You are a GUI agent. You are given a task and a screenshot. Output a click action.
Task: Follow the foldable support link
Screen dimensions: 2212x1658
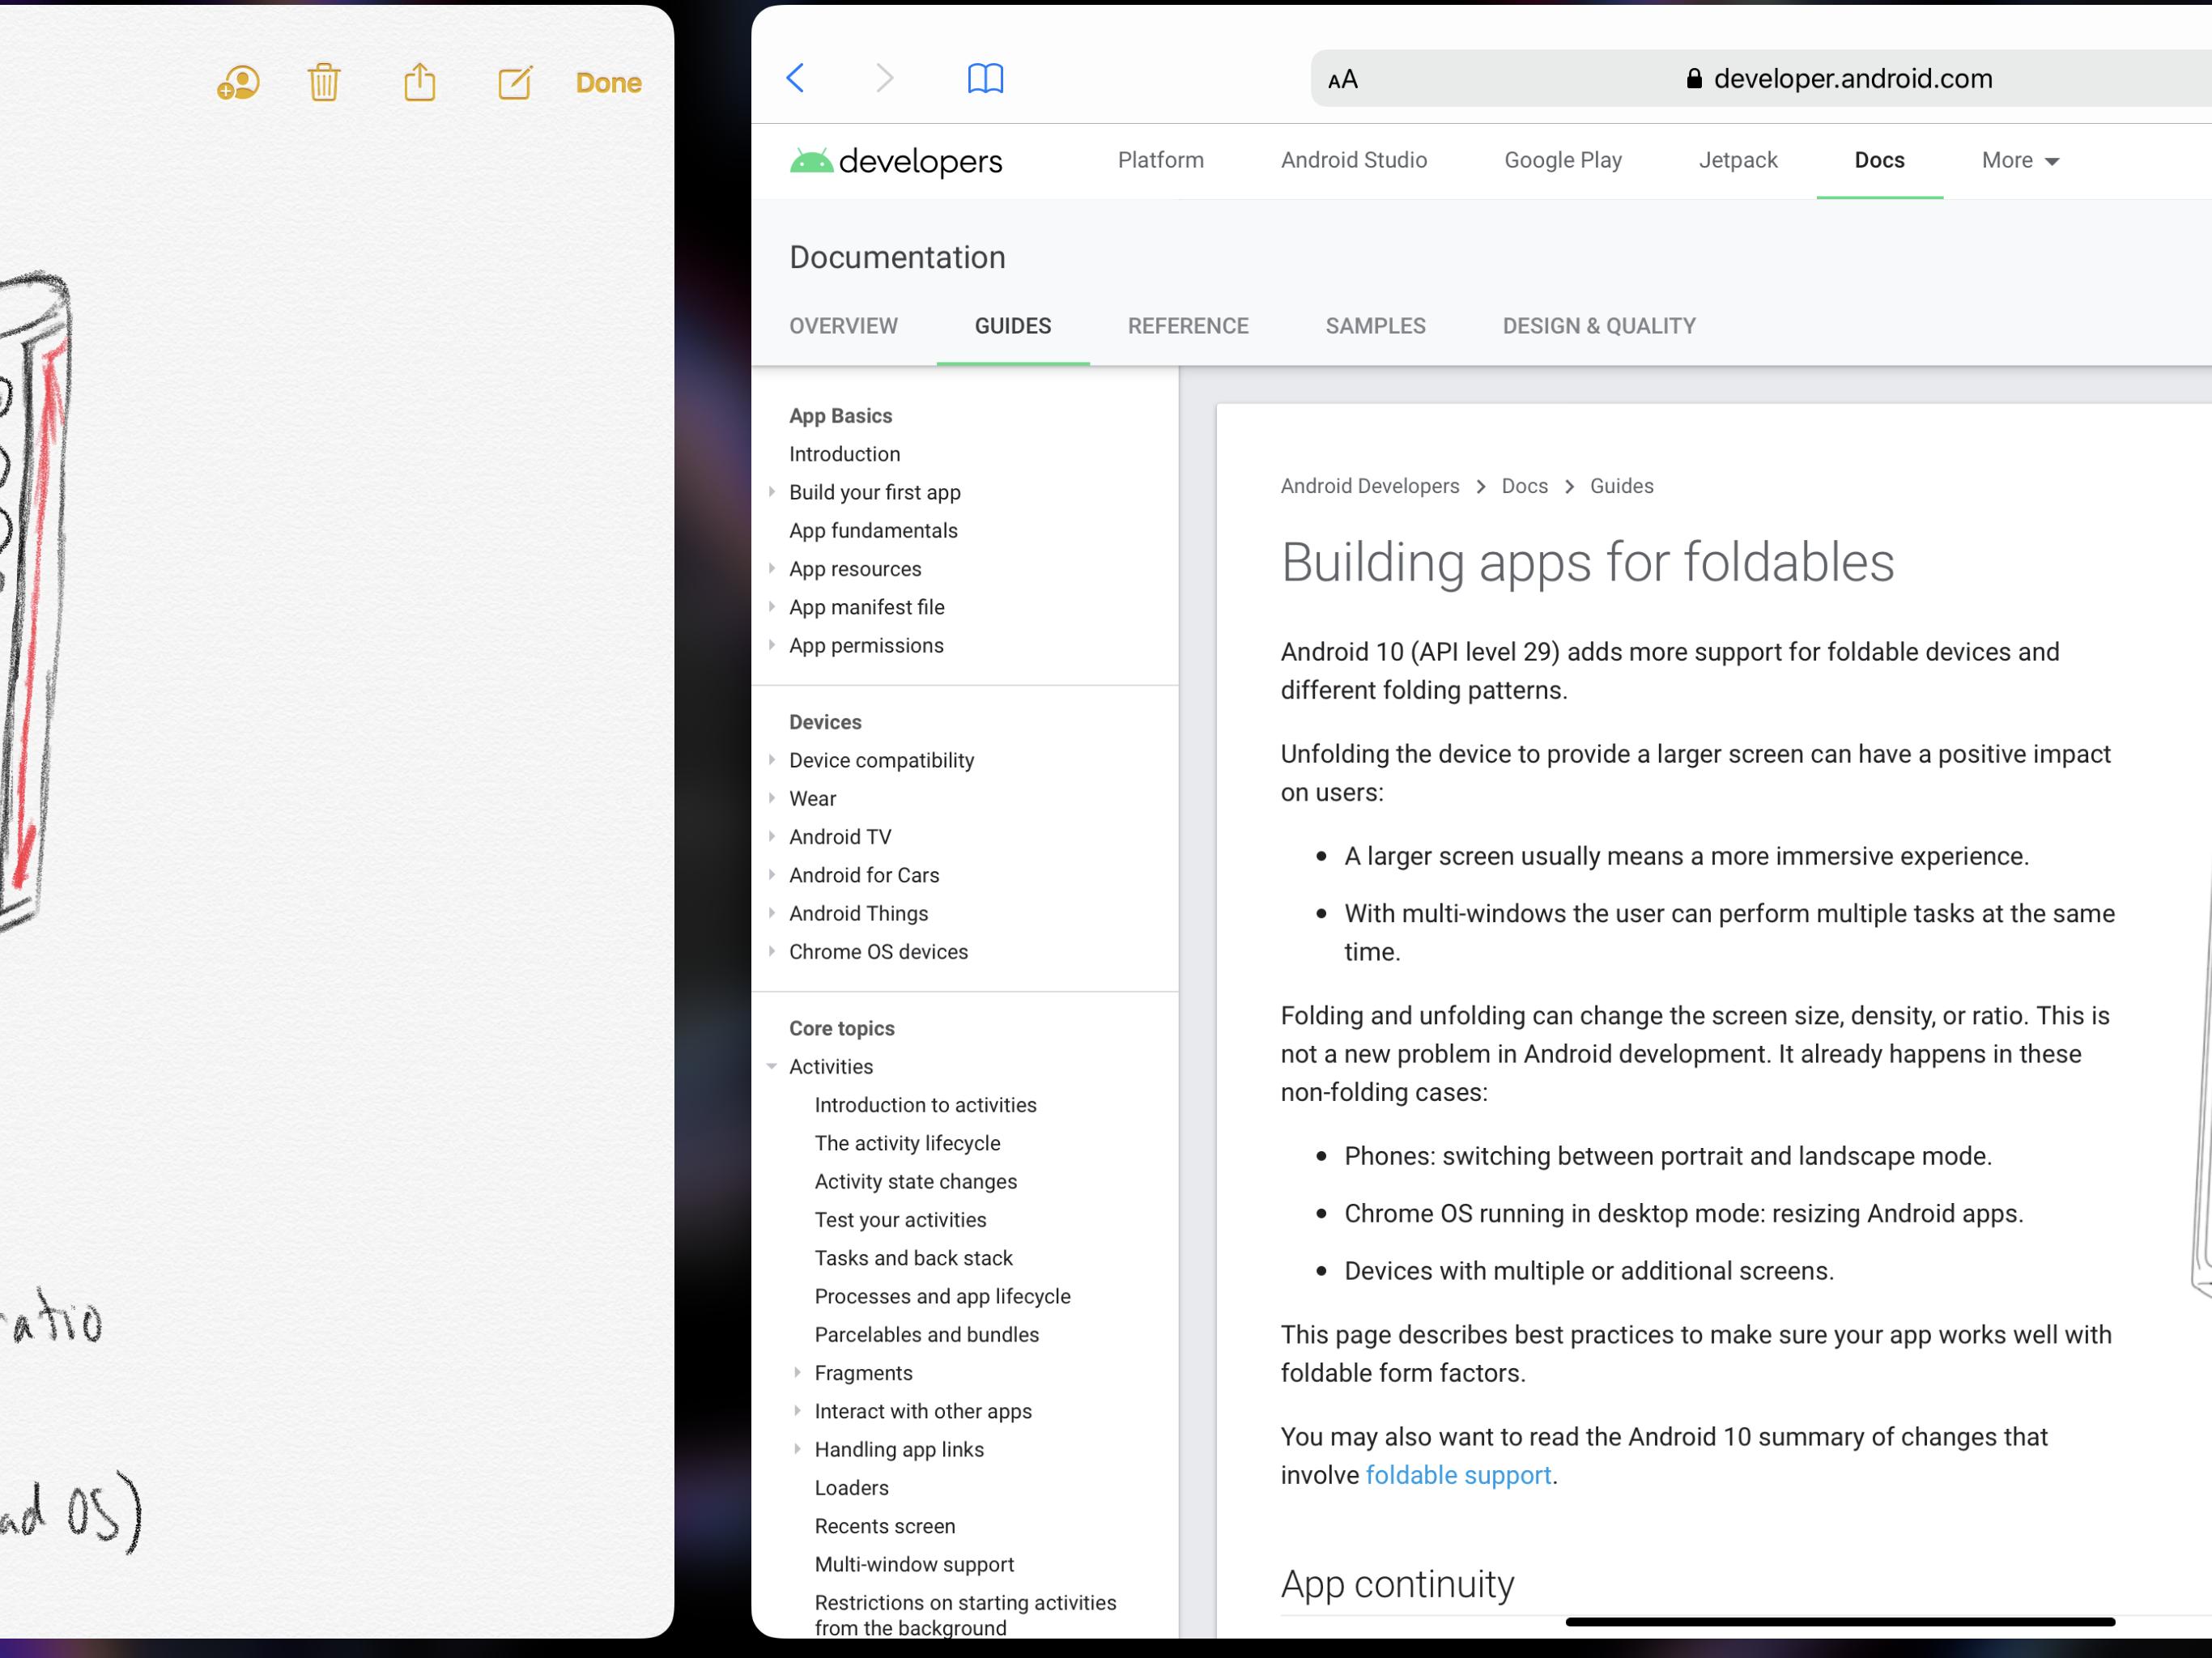coord(1458,1475)
